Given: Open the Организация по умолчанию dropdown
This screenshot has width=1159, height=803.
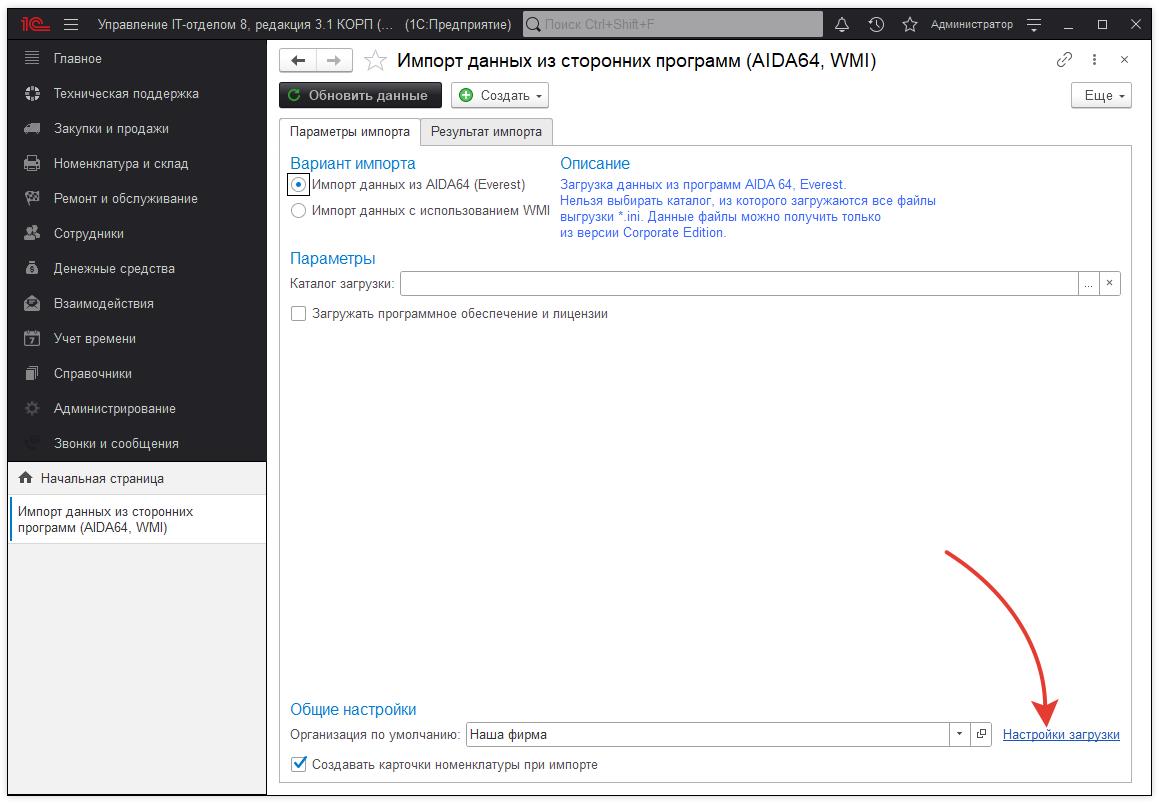Looking at the screenshot, I should pos(956,733).
